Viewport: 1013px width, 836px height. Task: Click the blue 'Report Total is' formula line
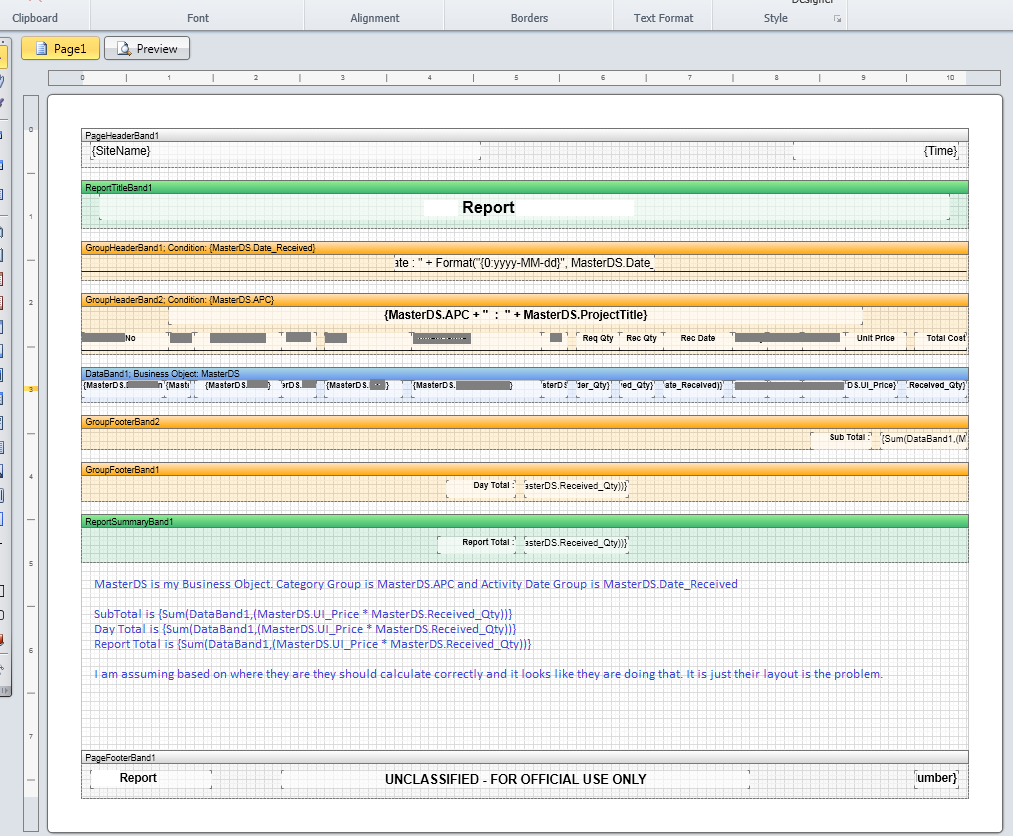coord(313,643)
